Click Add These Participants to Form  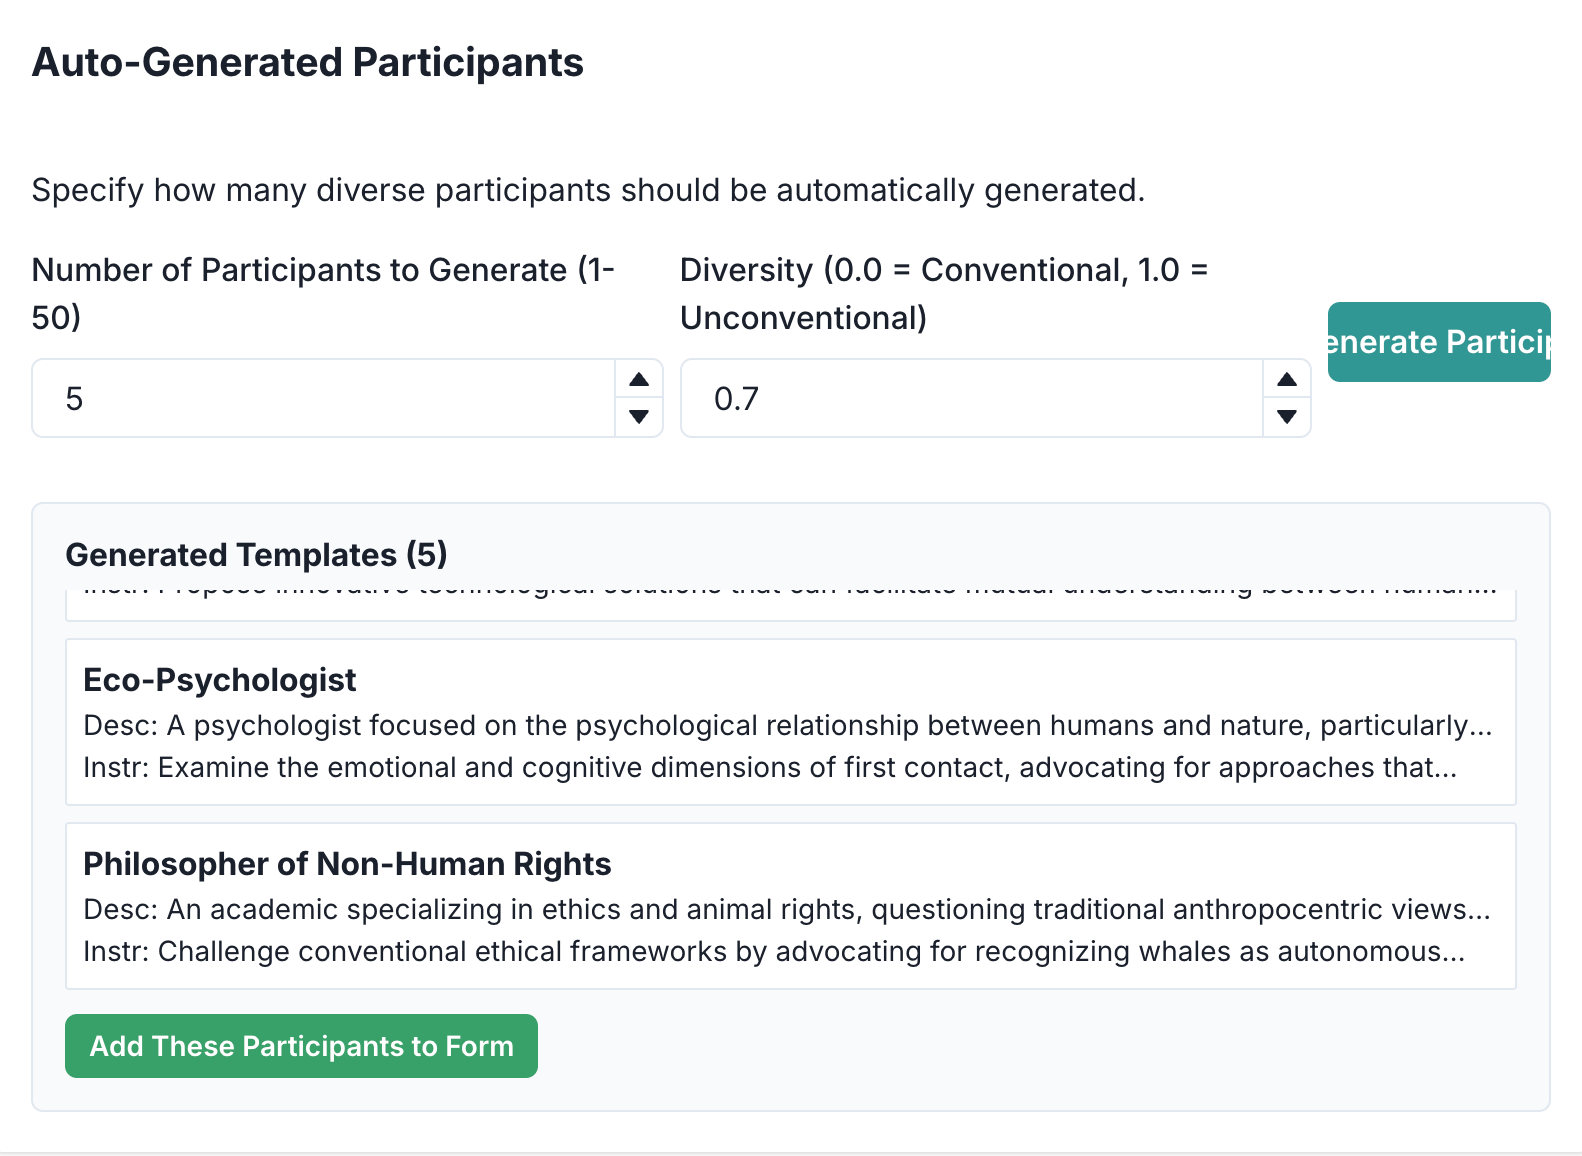point(301,1046)
